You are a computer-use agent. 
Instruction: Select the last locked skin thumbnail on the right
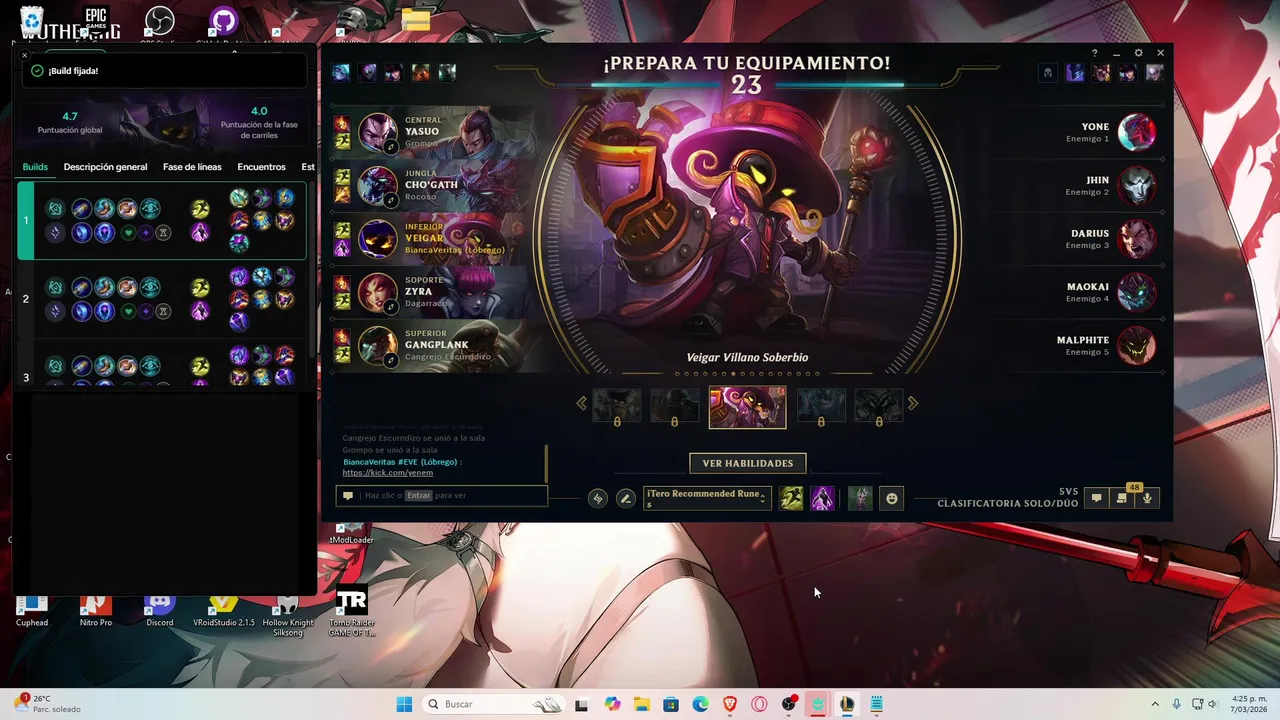878,407
